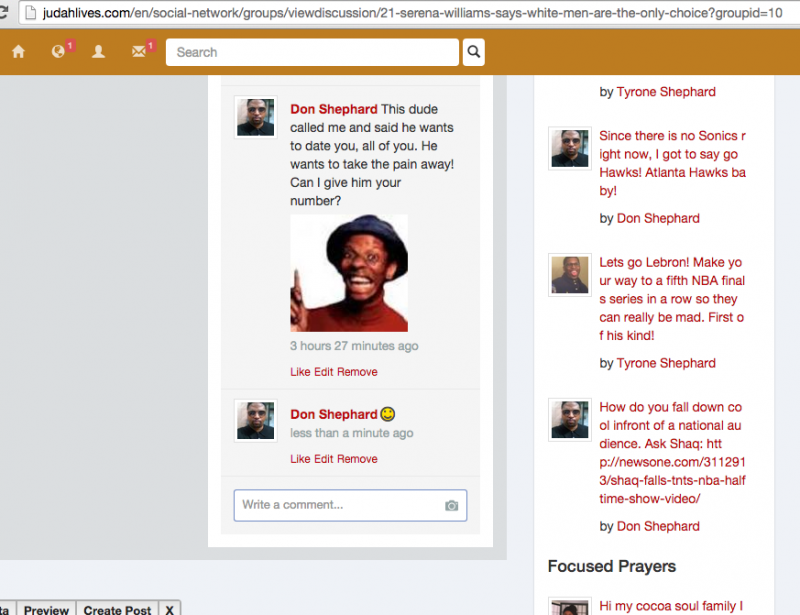Open Don Shephard name on 'This dude' comment
Image resolution: width=800 pixels, height=615 pixels.
[x=334, y=109]
